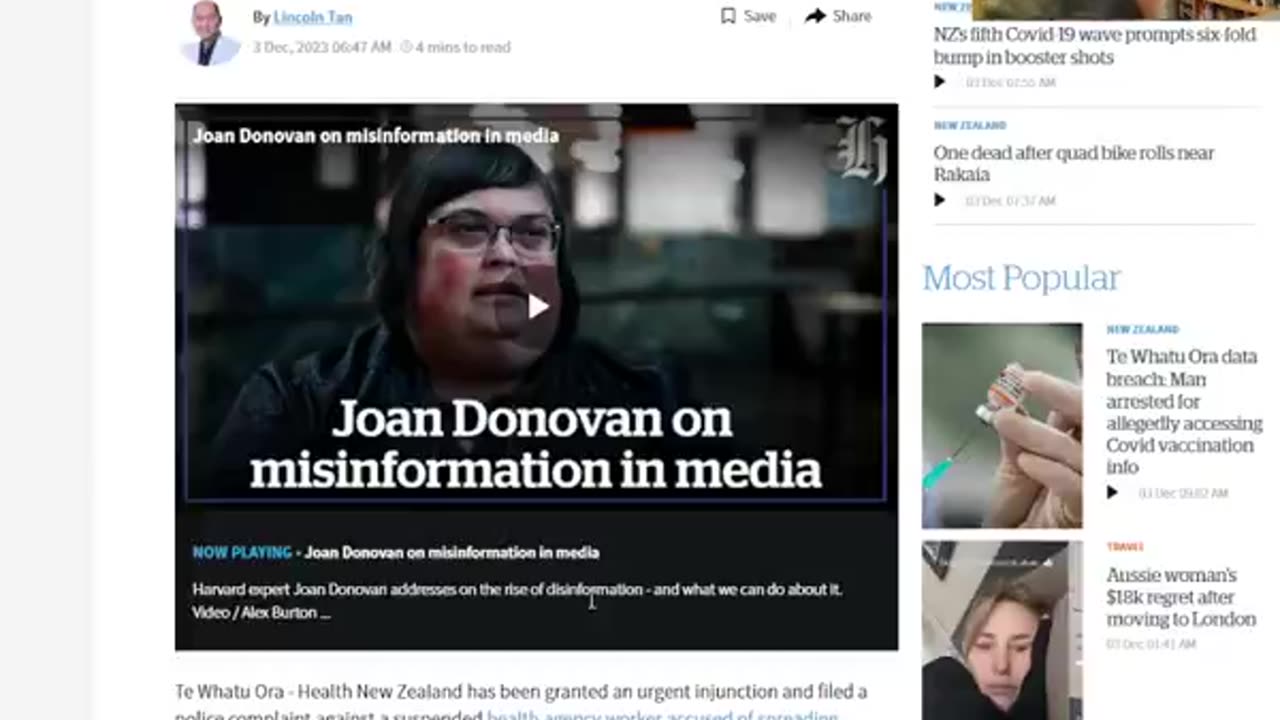
Task: Click the large 'misinformation in media' headline on video
Action: (x=536, y=470)
